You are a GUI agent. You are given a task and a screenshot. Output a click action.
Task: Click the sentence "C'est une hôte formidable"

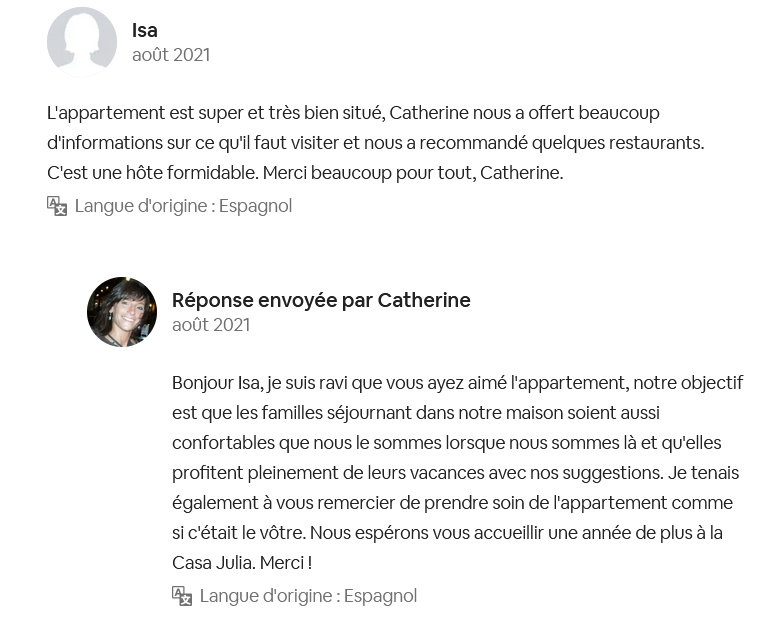pyautogui.click(x=151, y=173)
